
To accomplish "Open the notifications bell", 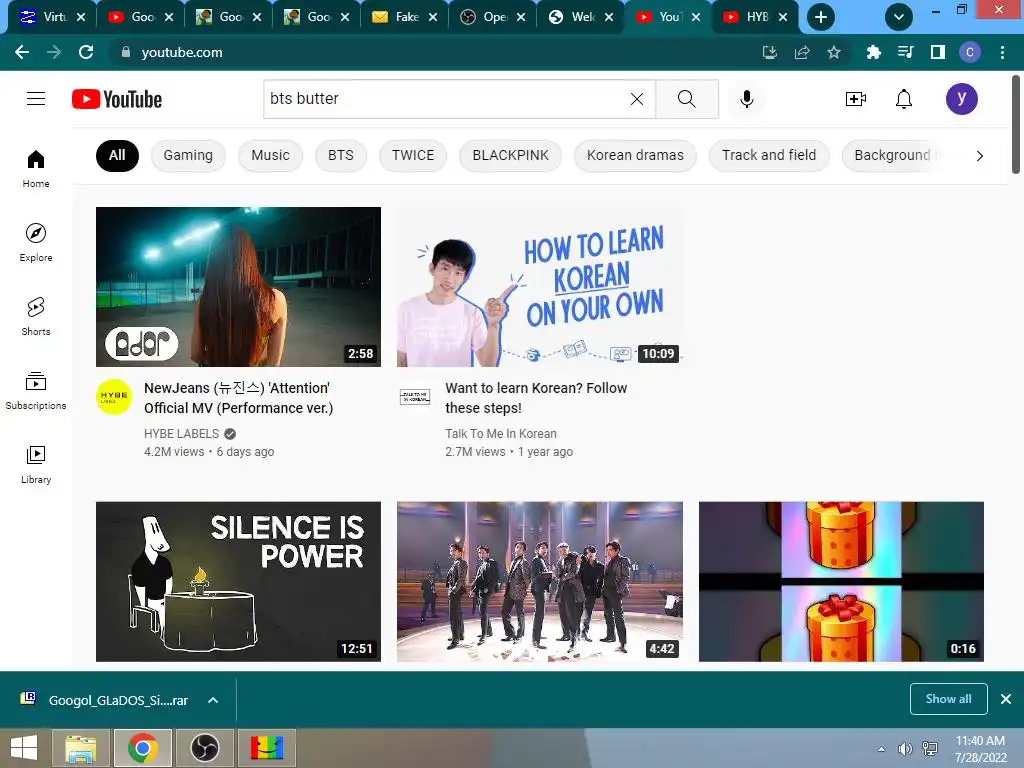I will coord(904,99).
